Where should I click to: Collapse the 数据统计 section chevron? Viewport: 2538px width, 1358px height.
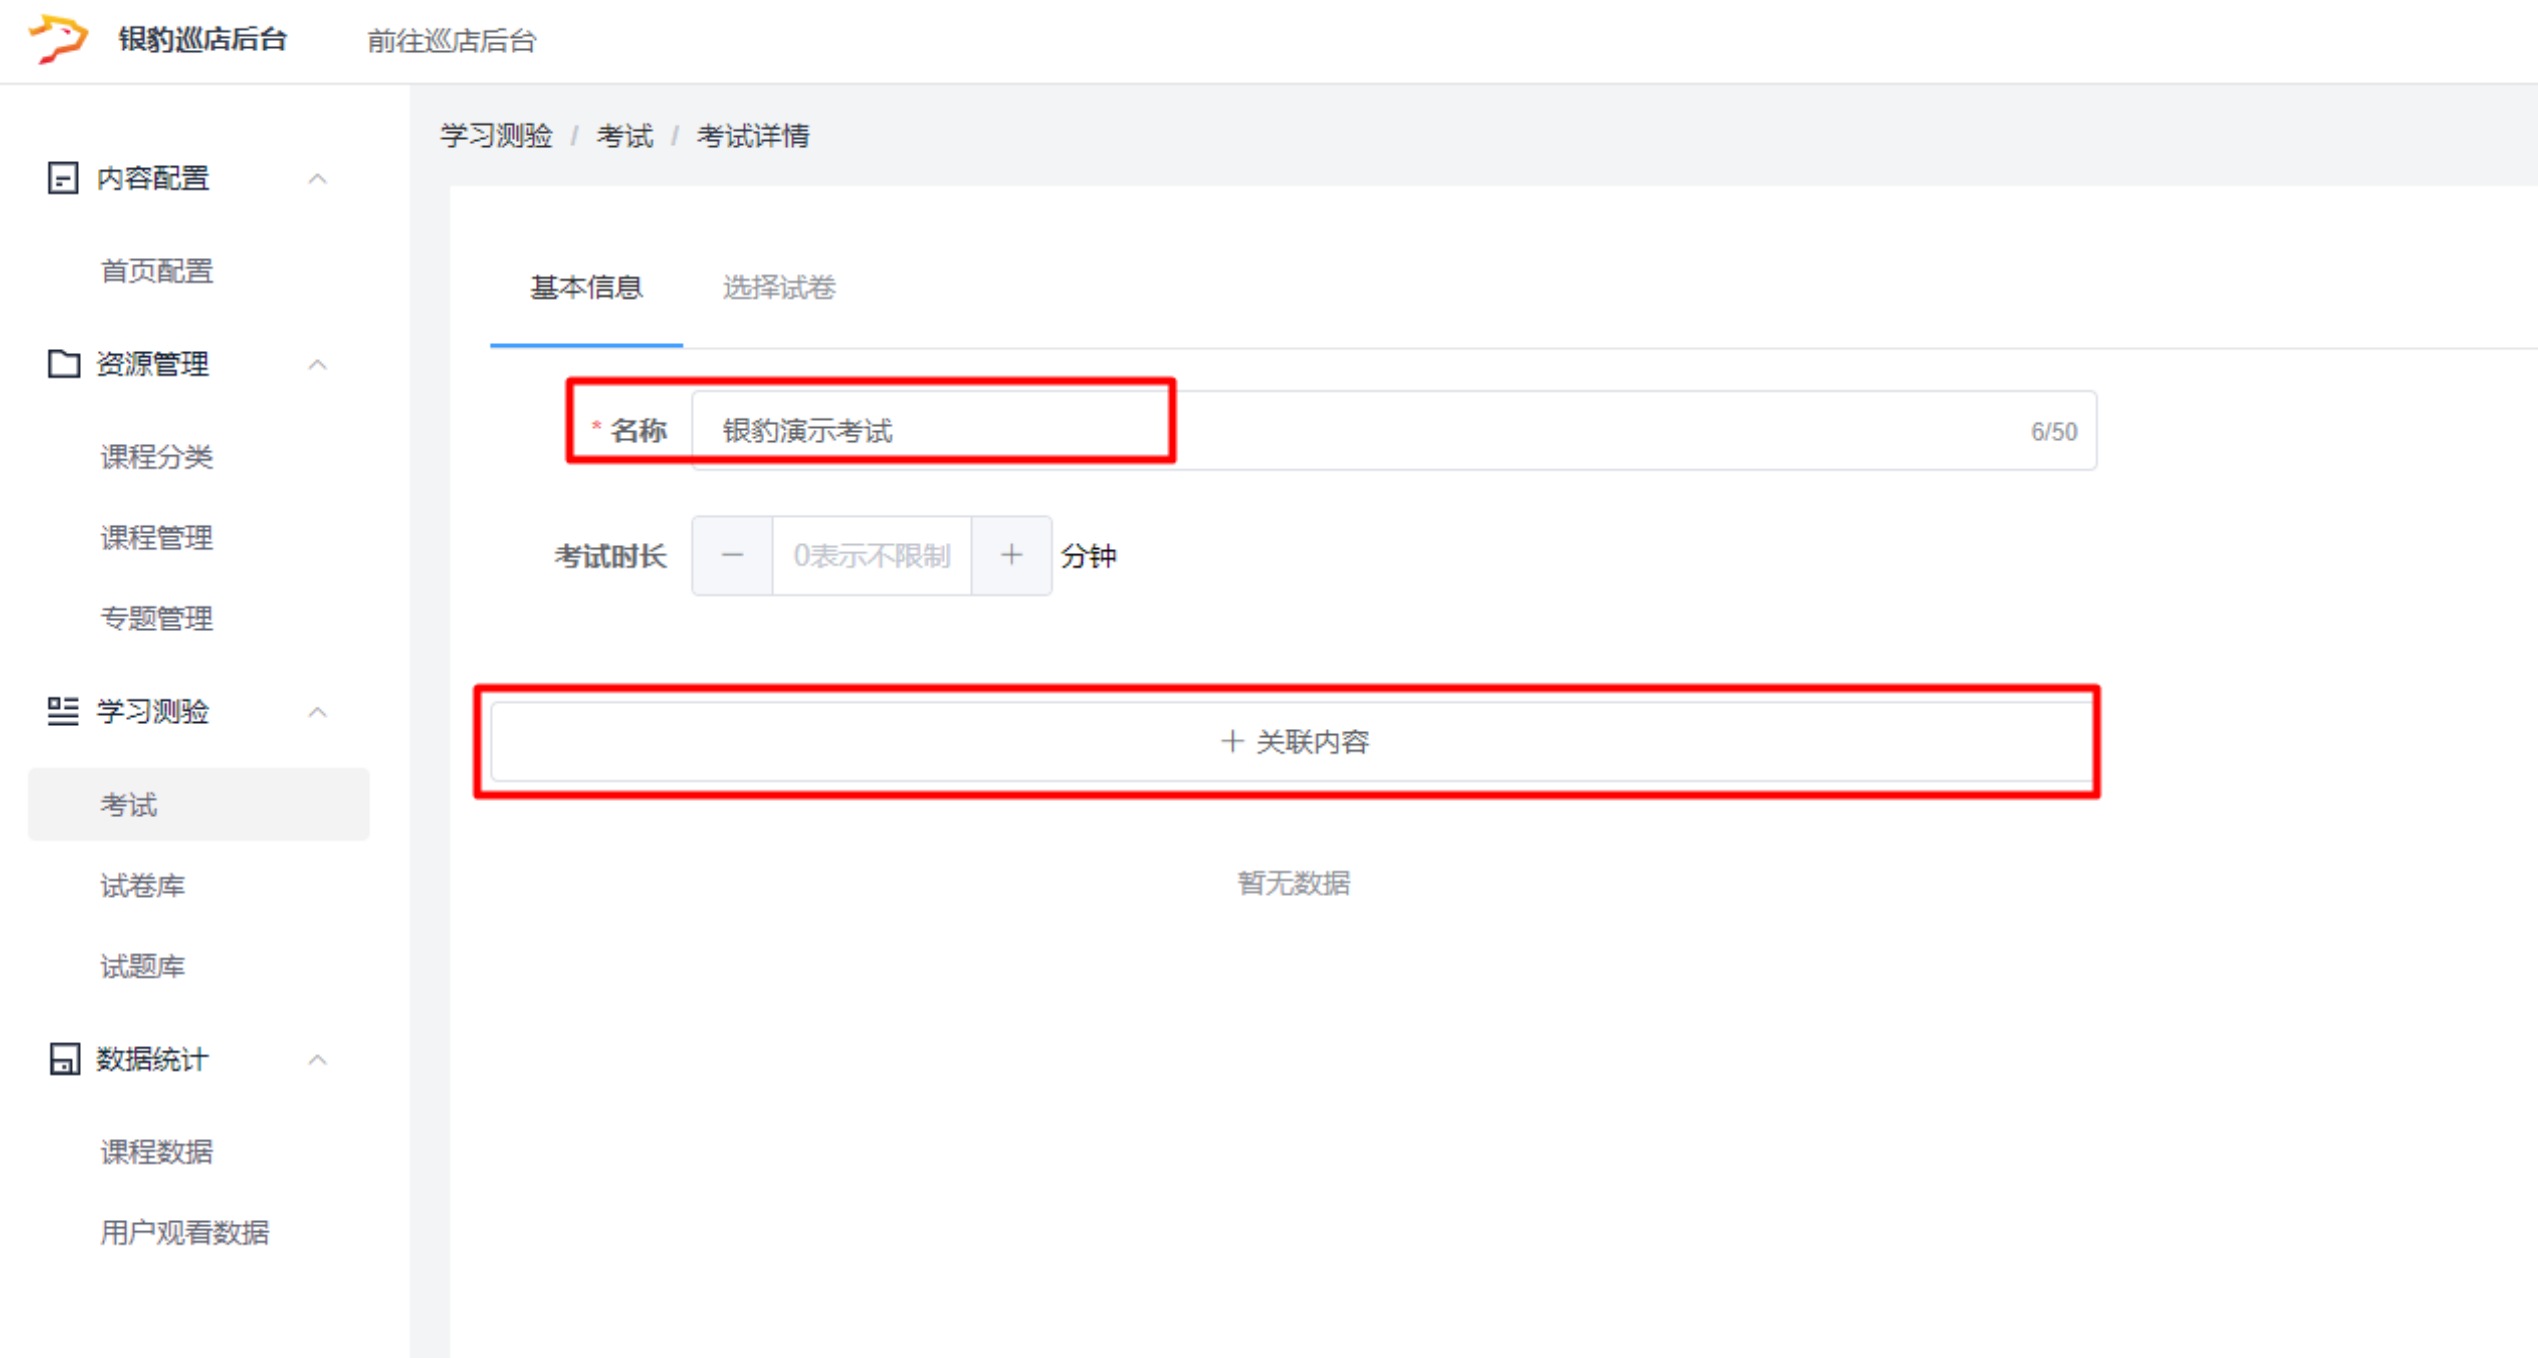pos(317,1060)
